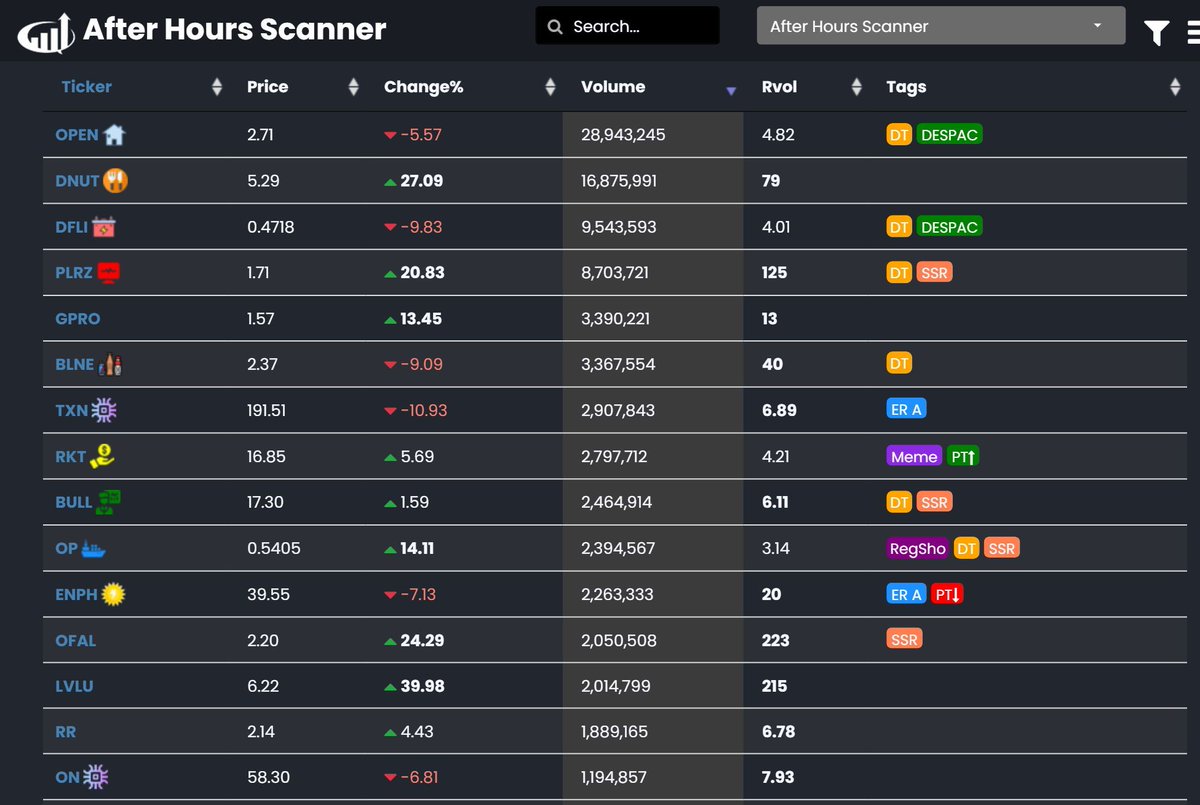Open the GPRO ticker link
This screenshot has height=805, width=1200.
point(78,319)
